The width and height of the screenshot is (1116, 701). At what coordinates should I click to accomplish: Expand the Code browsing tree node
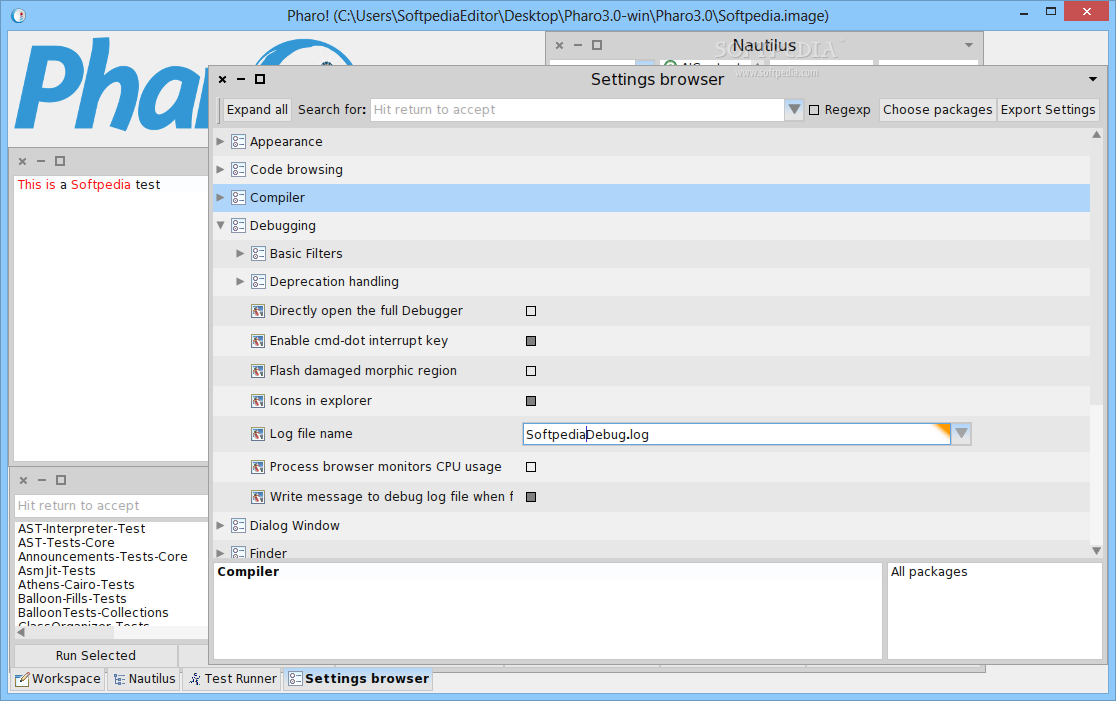[220, 169]
